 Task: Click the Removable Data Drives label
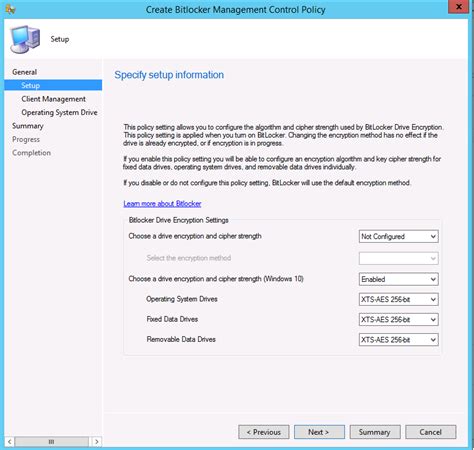pyautogui.click(x=181, y=339)
